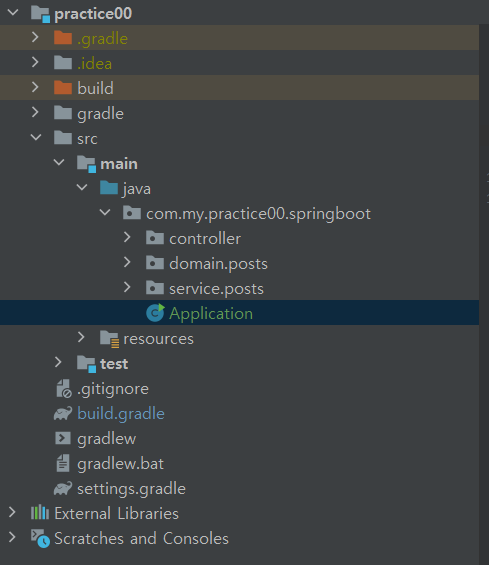Collapse the main folder arrow
The image size is (489, 565).
pyautogui.click(x=59, y=162)
